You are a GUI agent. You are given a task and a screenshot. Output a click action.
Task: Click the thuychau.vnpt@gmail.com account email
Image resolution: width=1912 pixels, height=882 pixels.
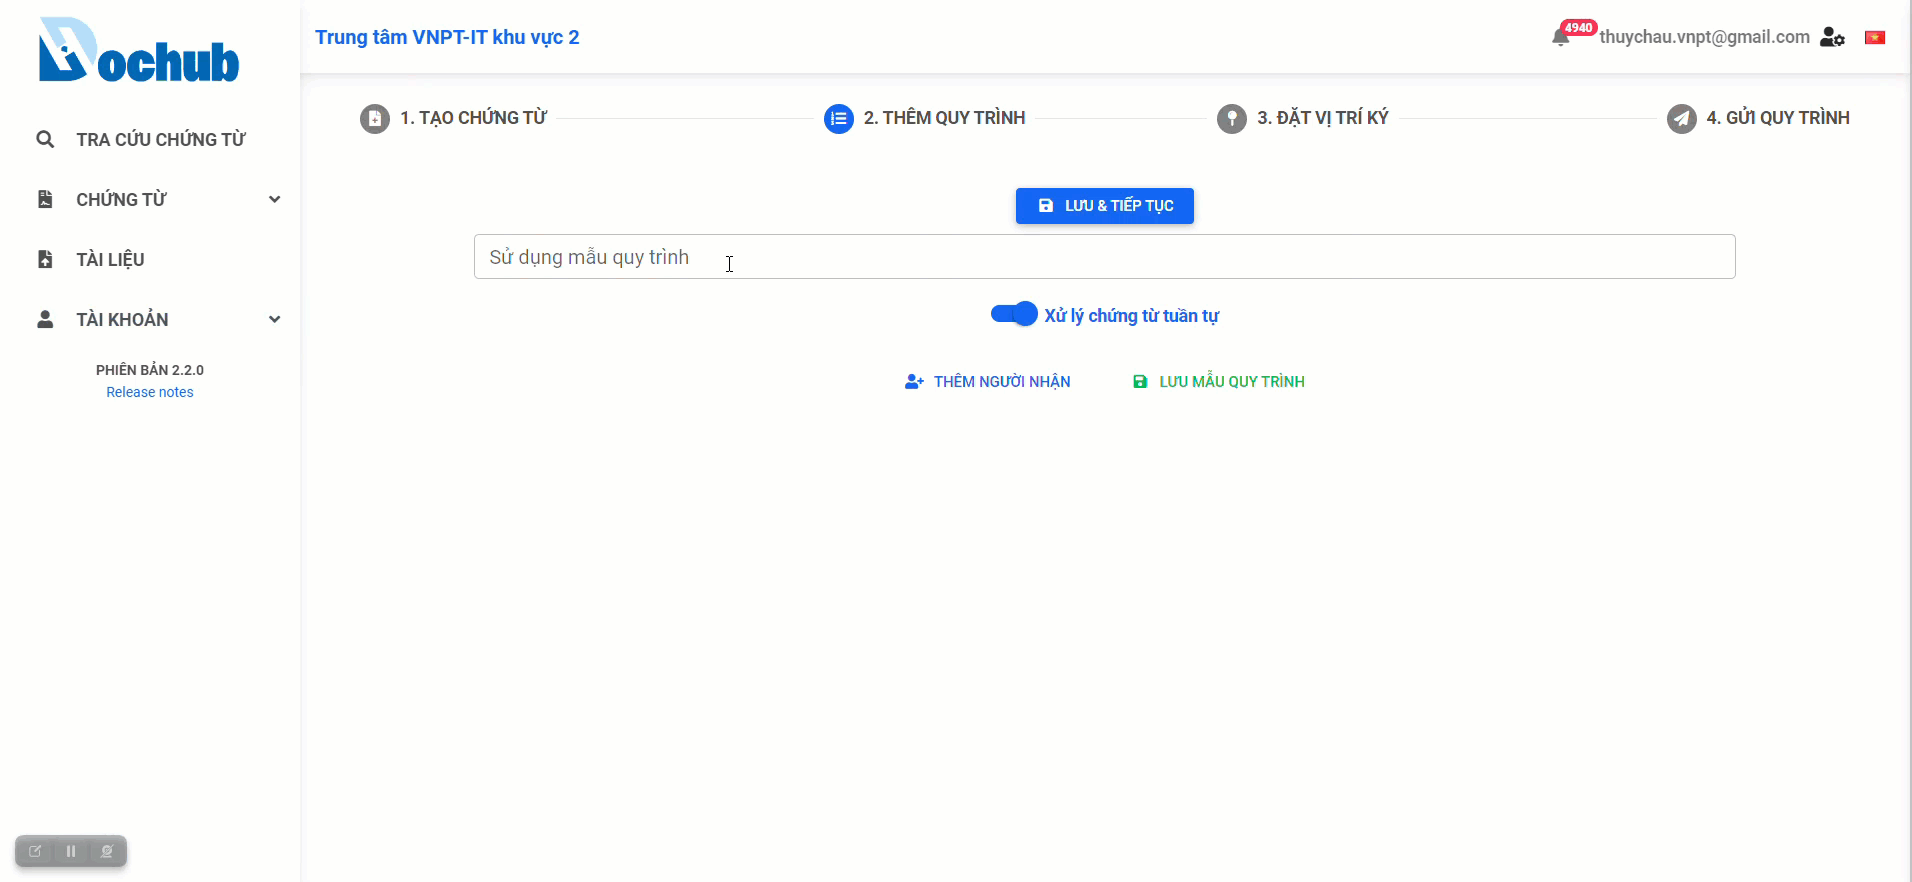click(x=1704, y=37)
